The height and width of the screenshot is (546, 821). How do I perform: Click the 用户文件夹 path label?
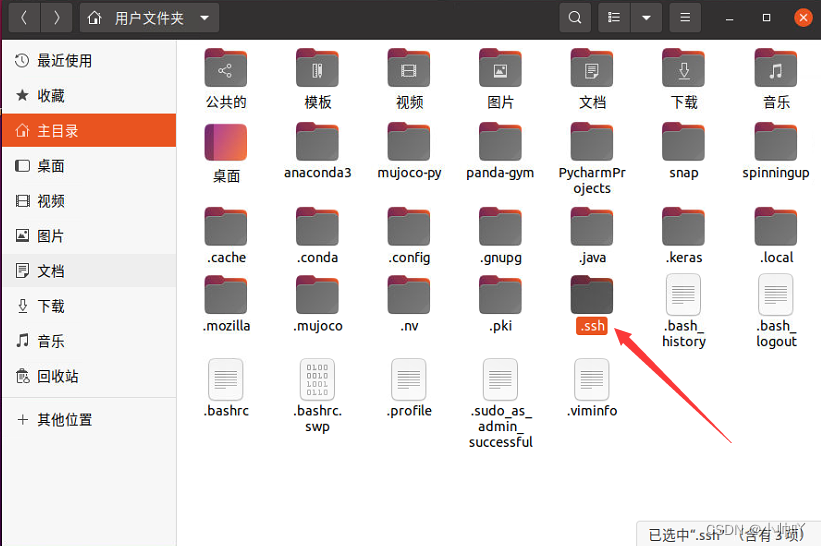point(149,18)
